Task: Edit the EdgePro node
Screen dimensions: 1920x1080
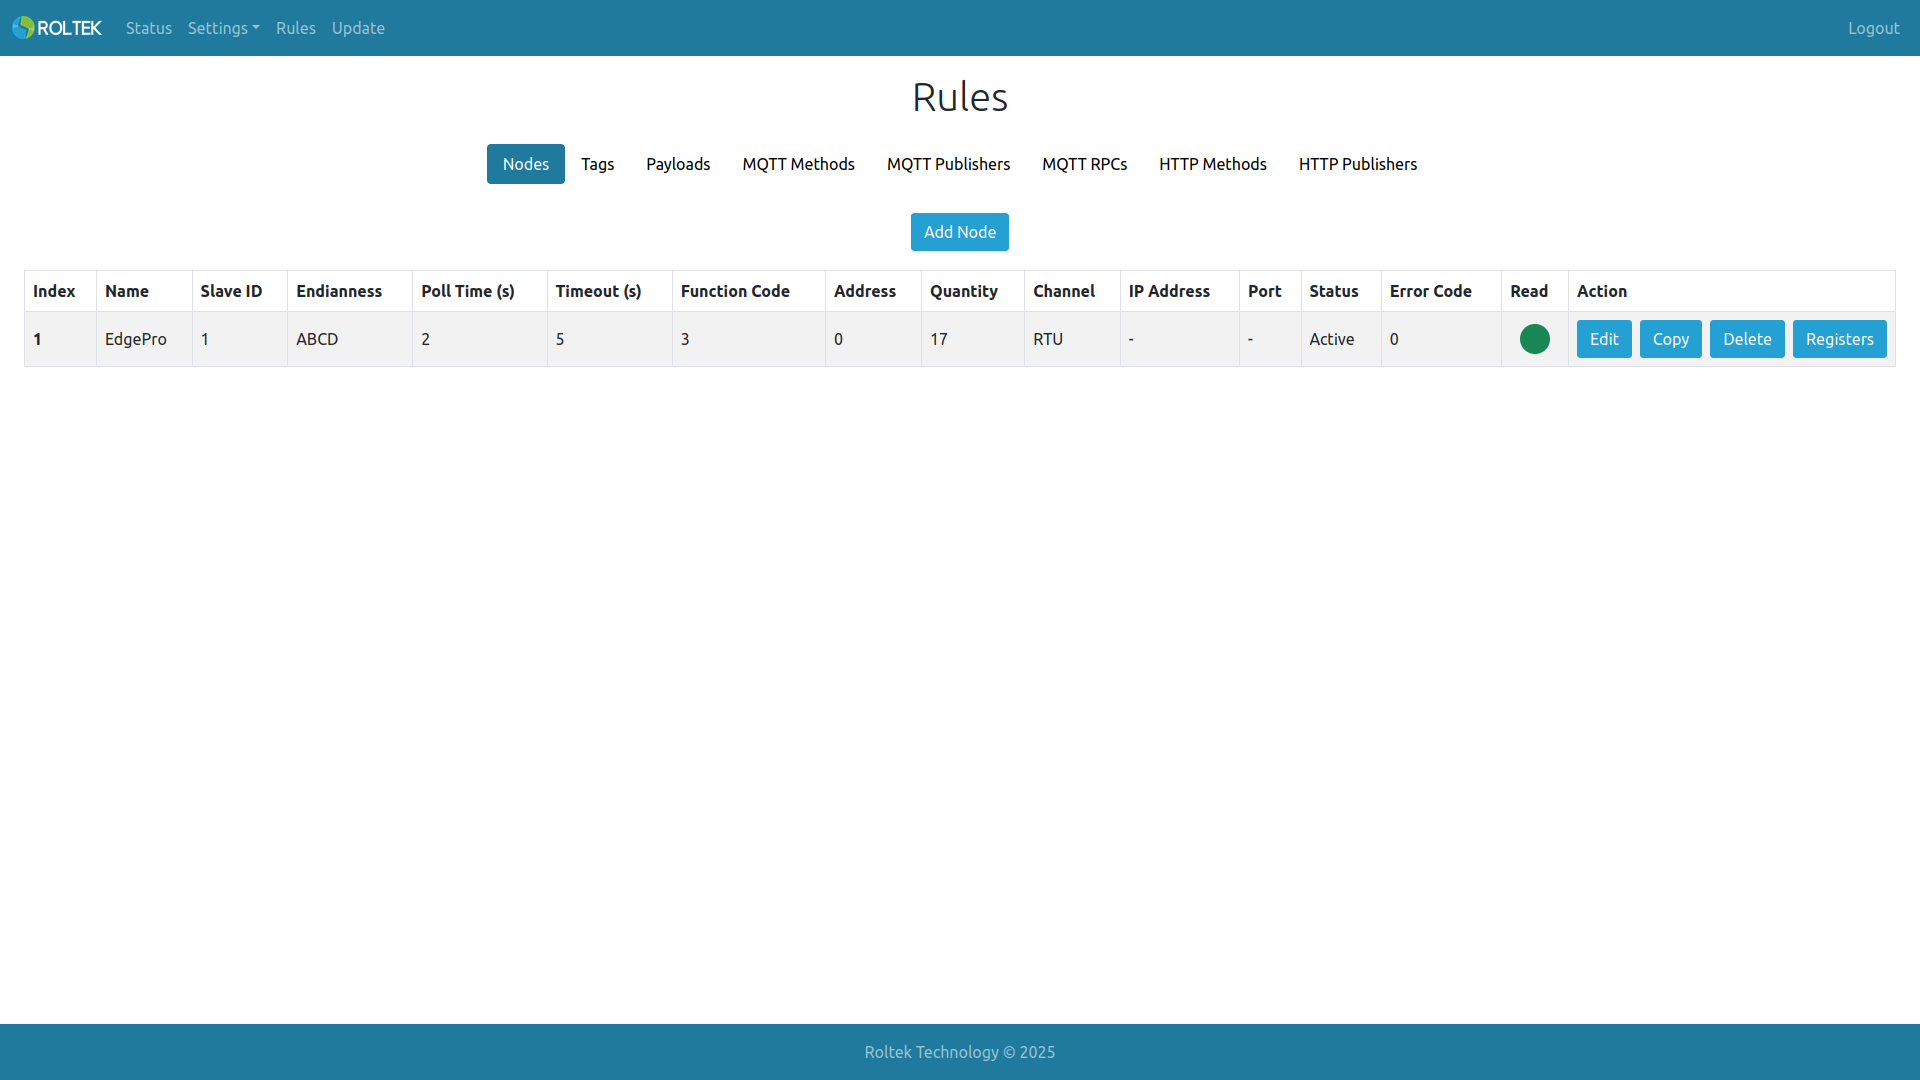Action: coord(1604,339)
